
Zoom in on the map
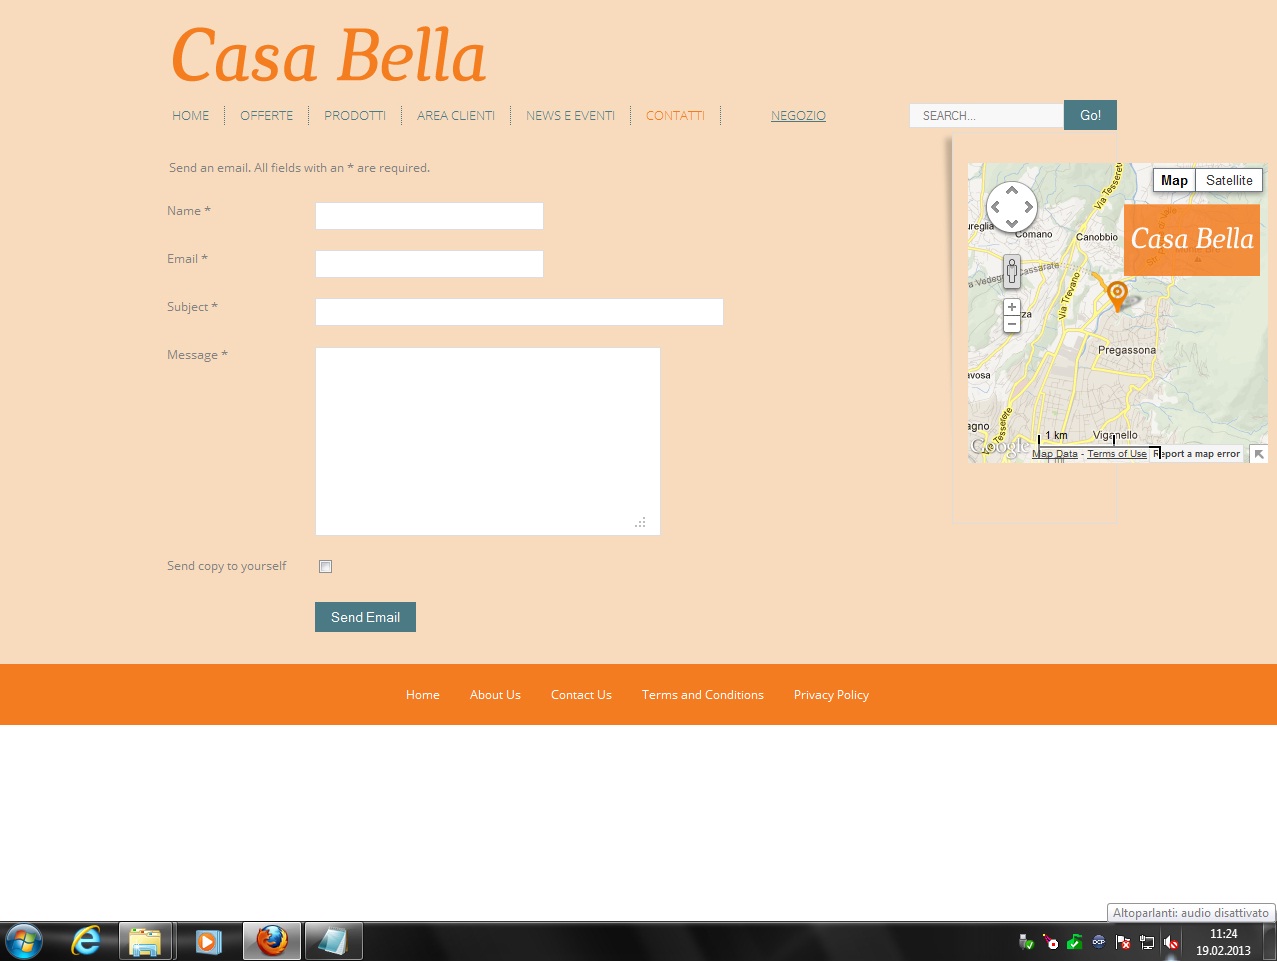(x=1012, y=307)
